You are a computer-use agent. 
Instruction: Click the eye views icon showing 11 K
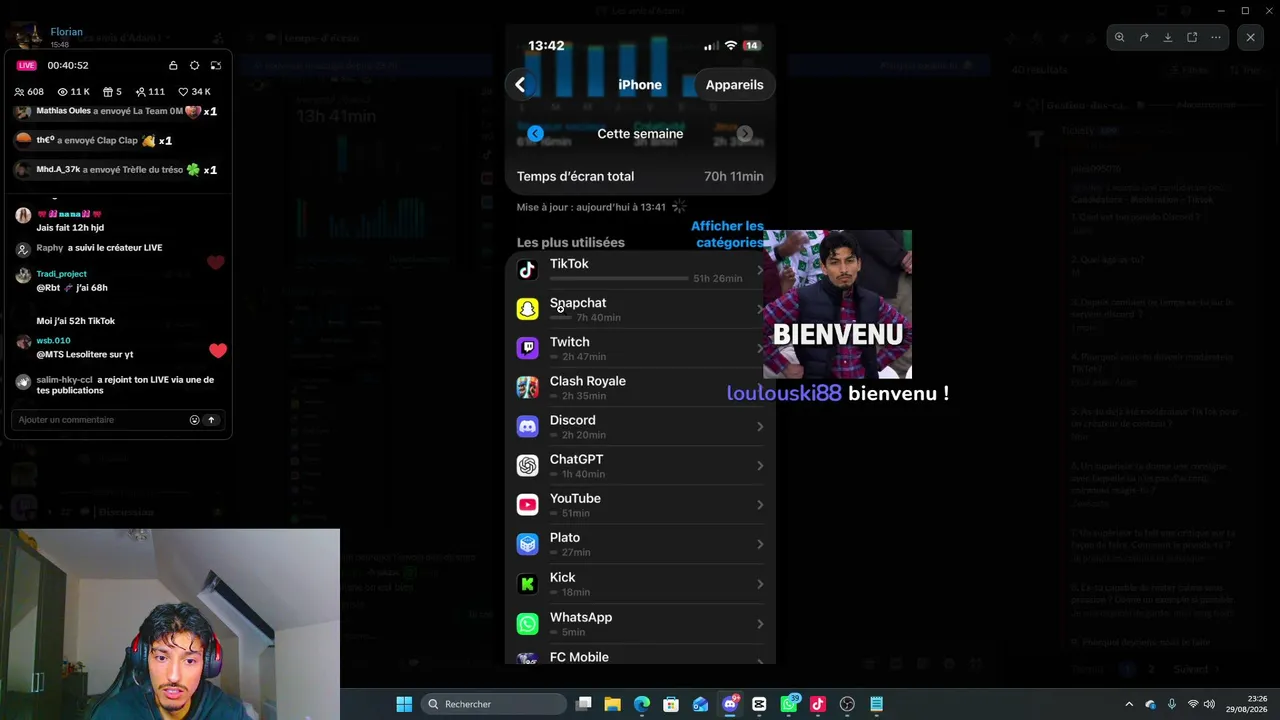pyautogui.click(x=61, y=92)
